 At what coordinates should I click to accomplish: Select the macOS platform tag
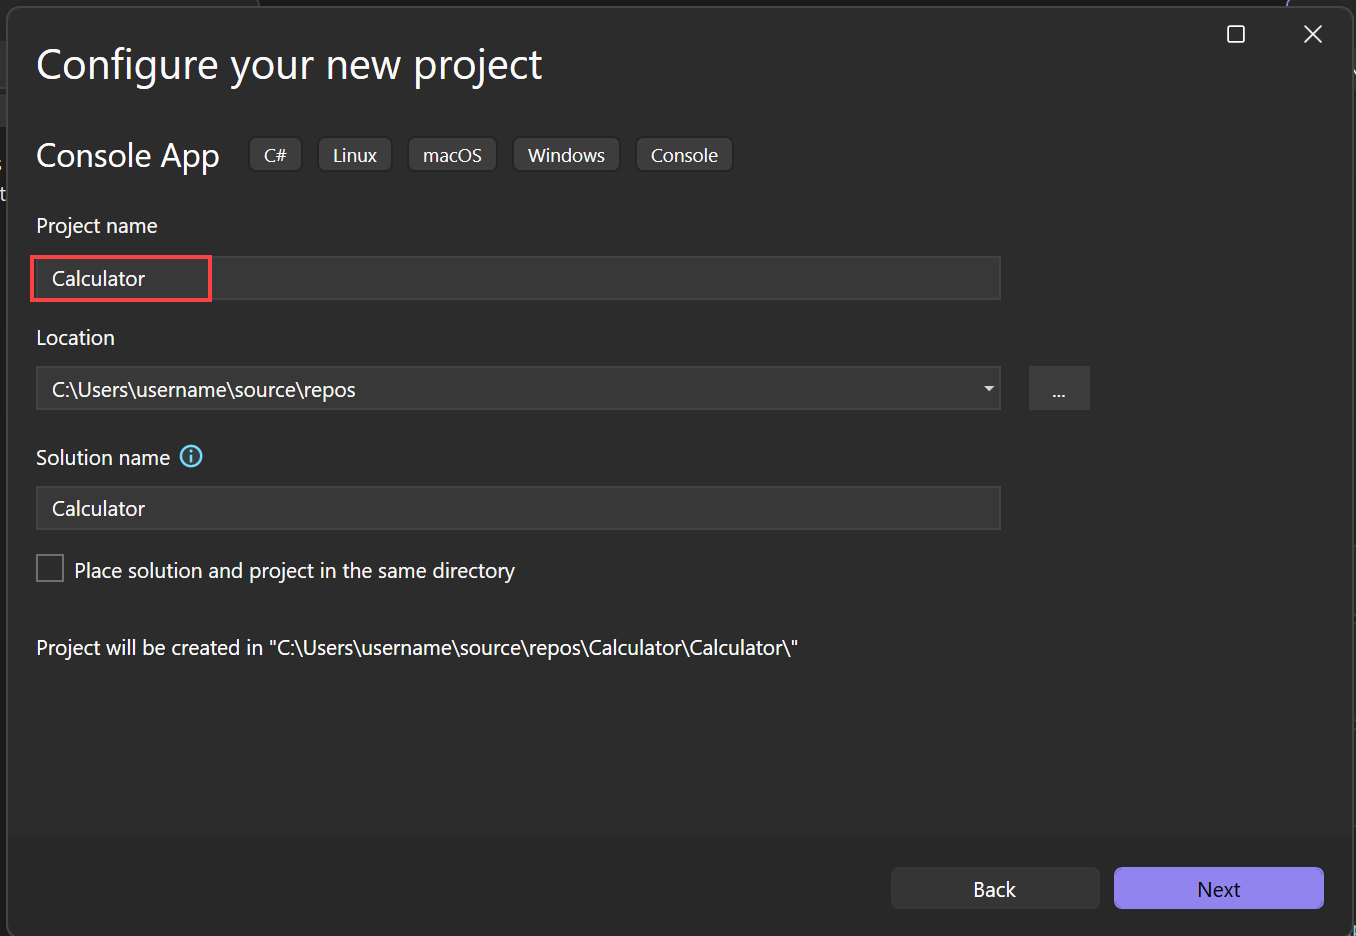[452, 154]
